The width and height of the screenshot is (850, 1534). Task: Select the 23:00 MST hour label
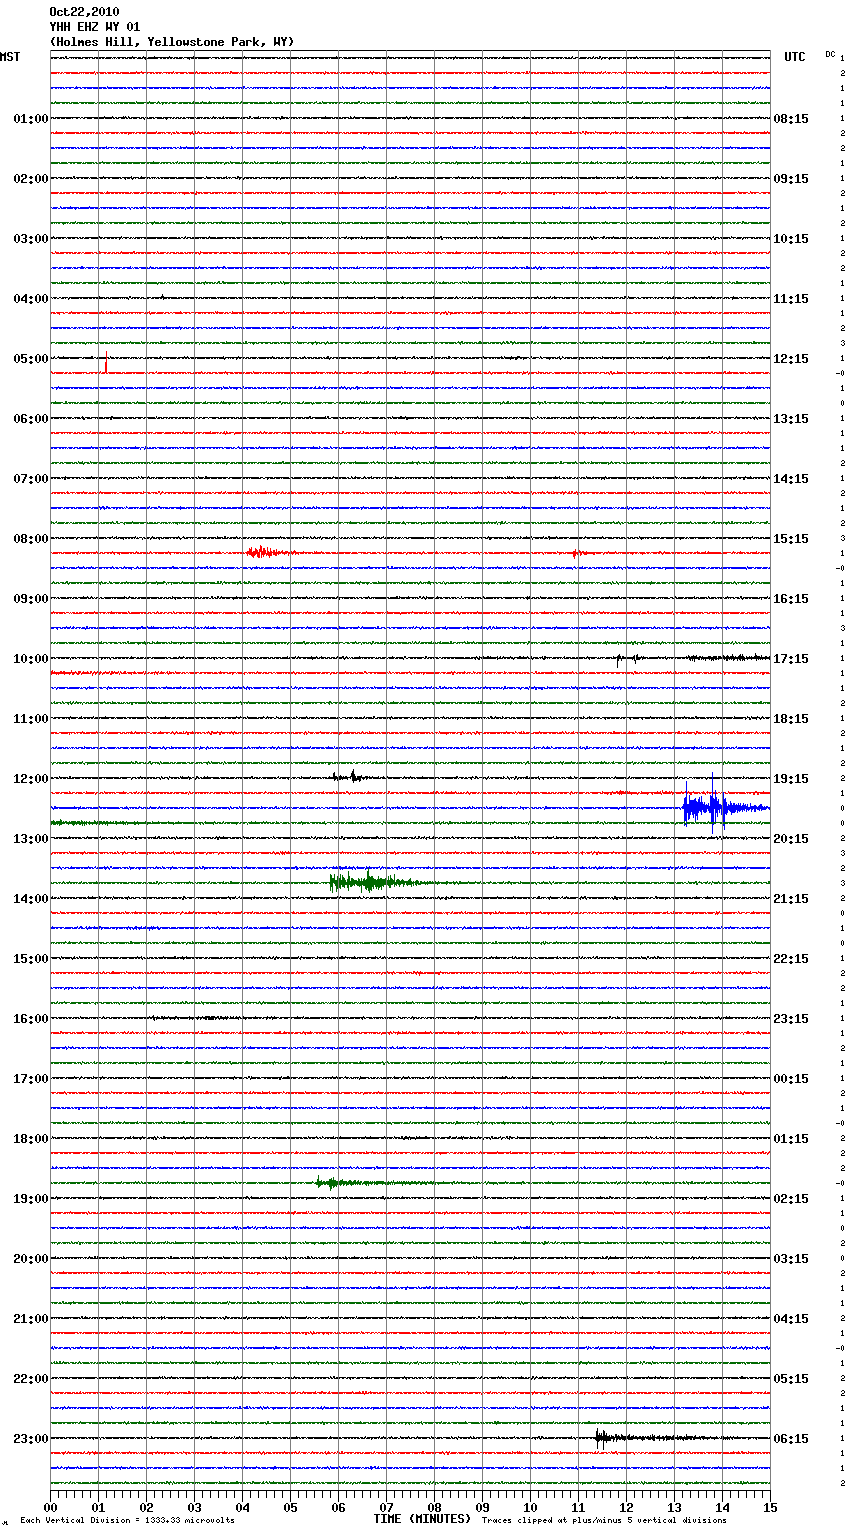tap(30, 1439)
